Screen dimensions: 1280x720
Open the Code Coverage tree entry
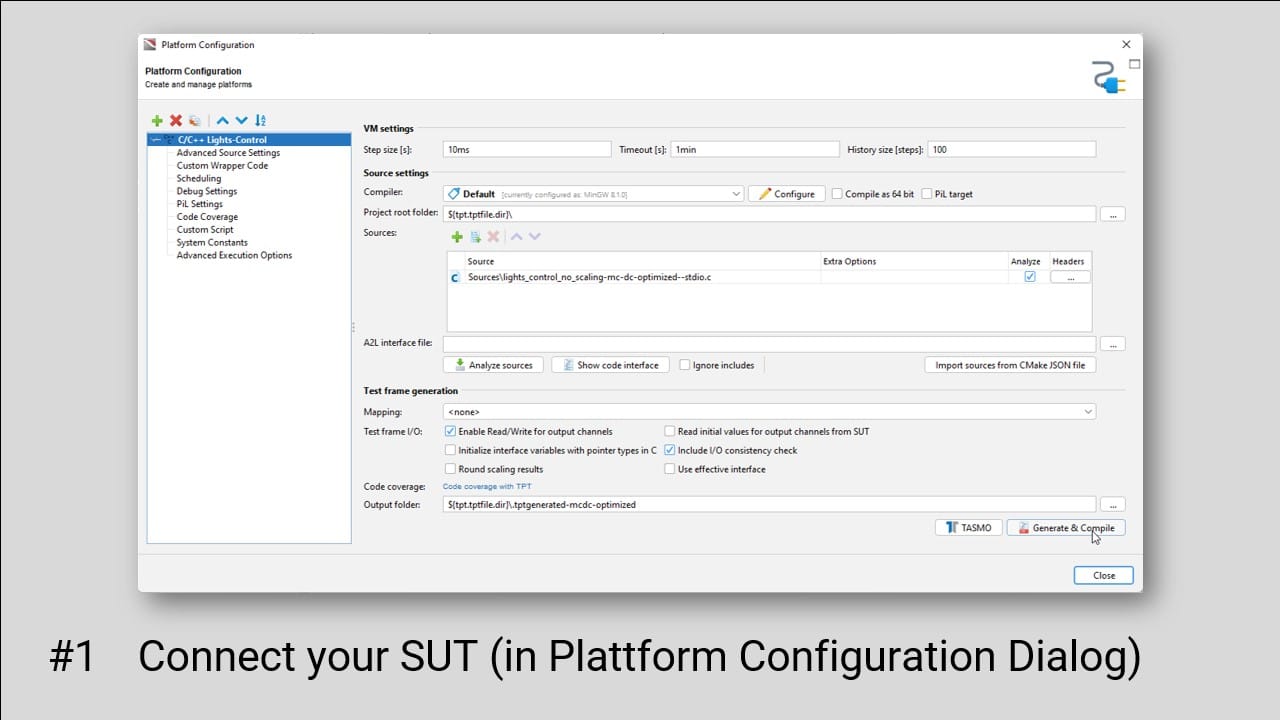tap(207, 217)
